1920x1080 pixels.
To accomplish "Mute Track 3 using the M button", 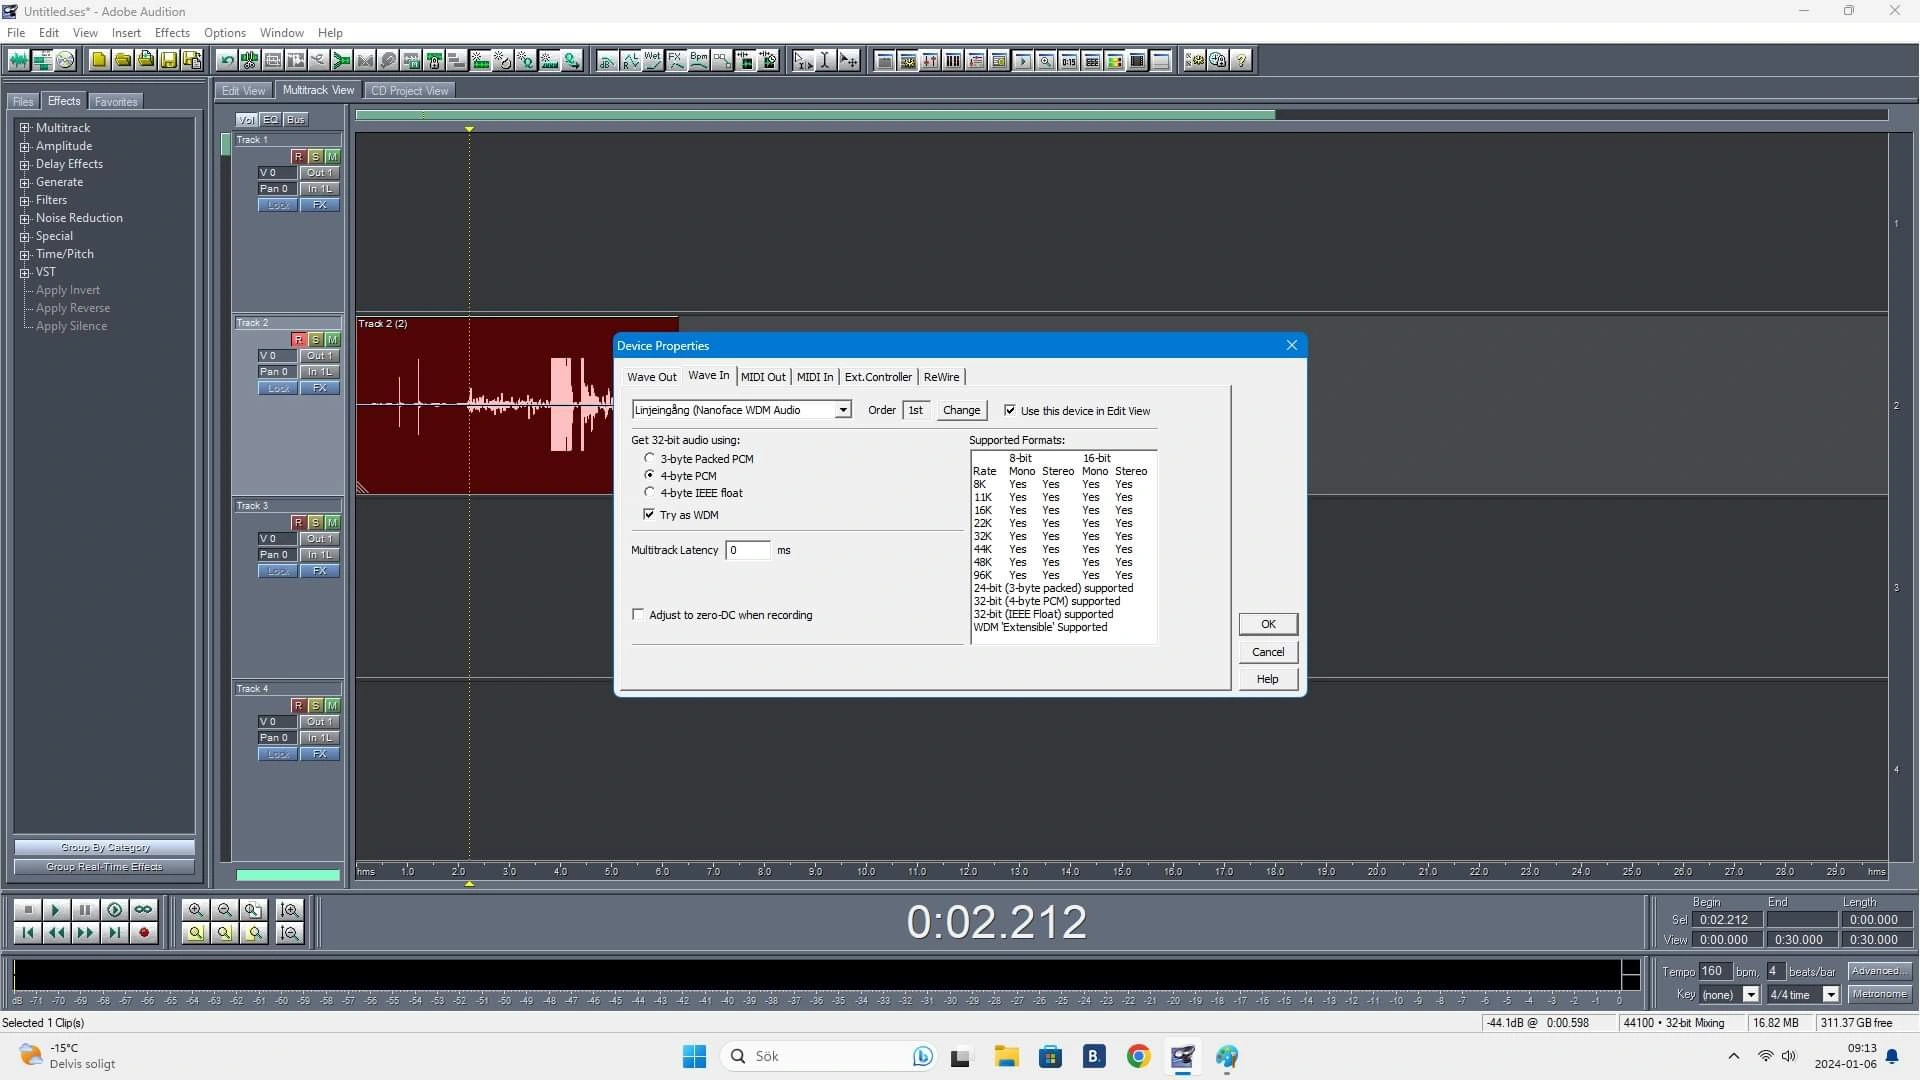I will tap(332, 523).
